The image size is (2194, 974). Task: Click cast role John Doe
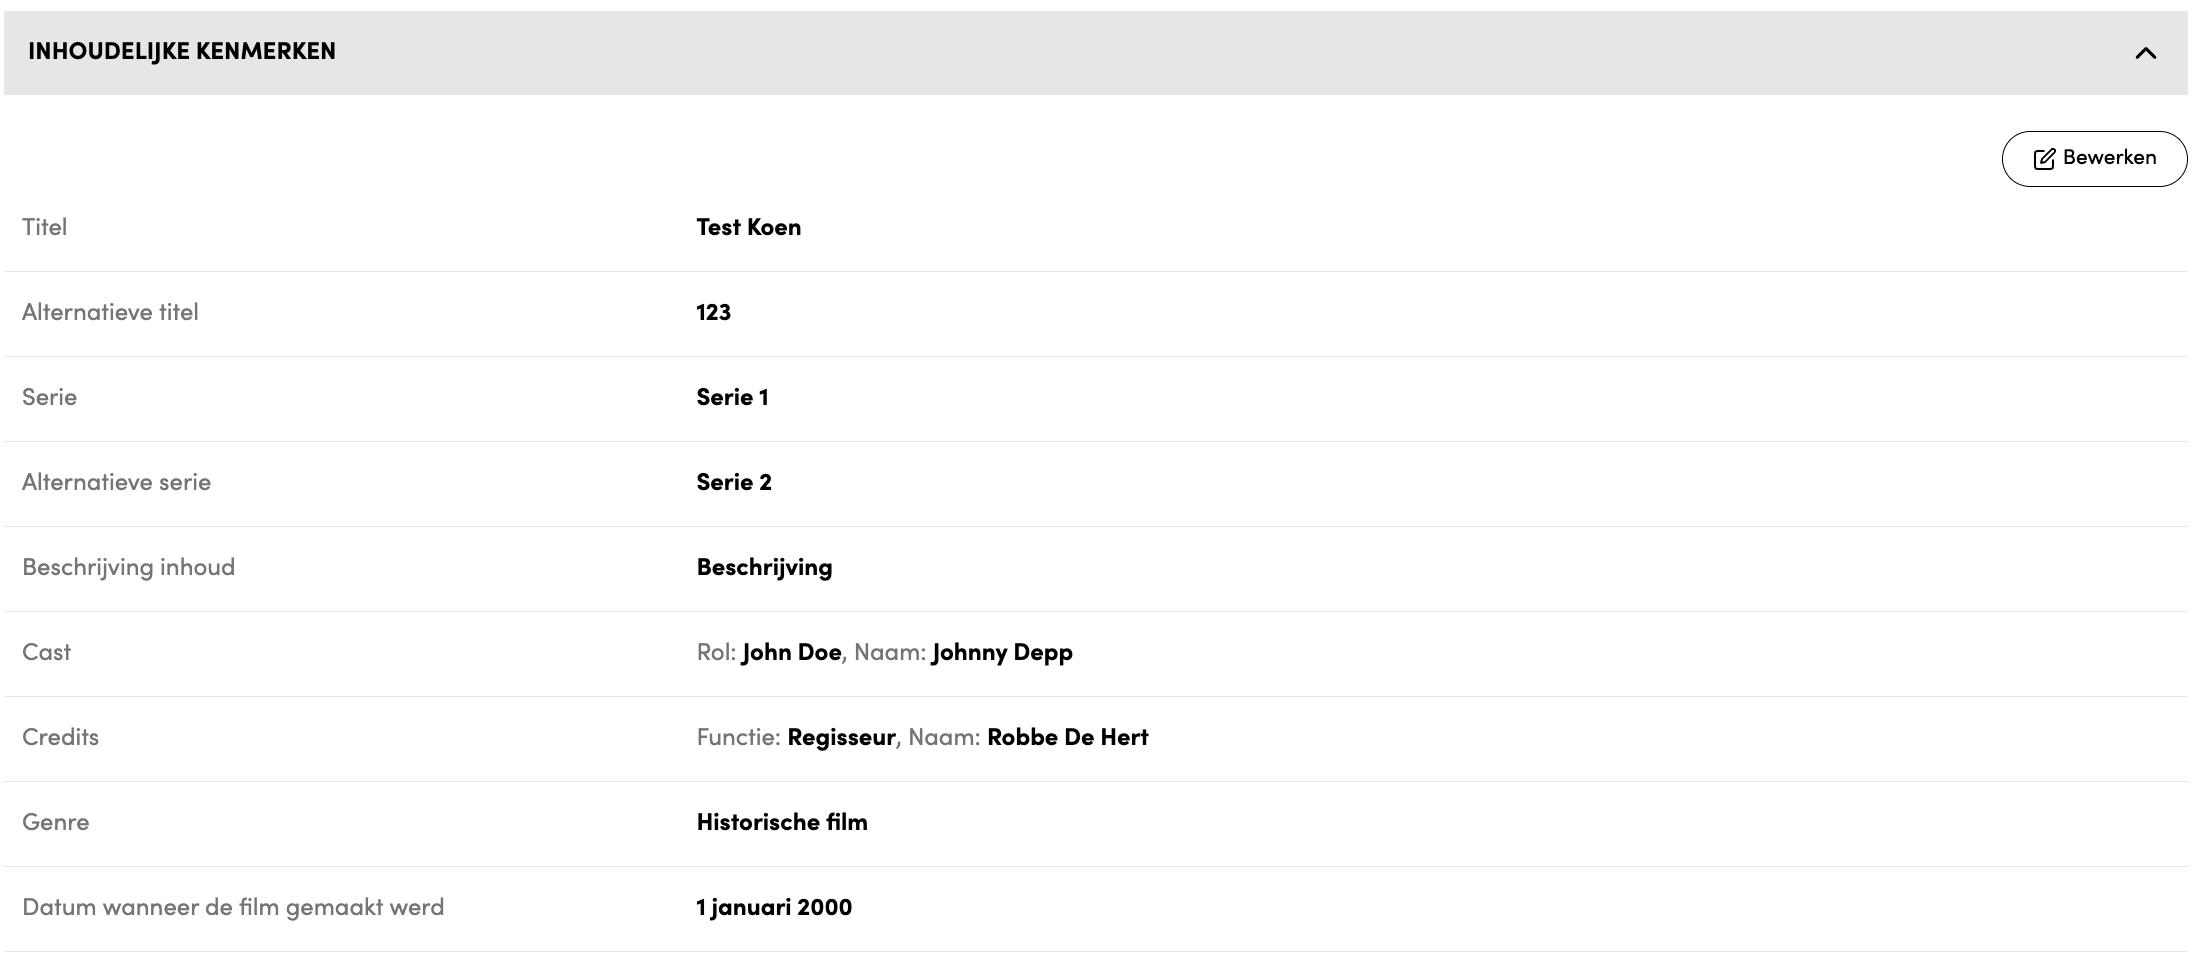(791, 652)
